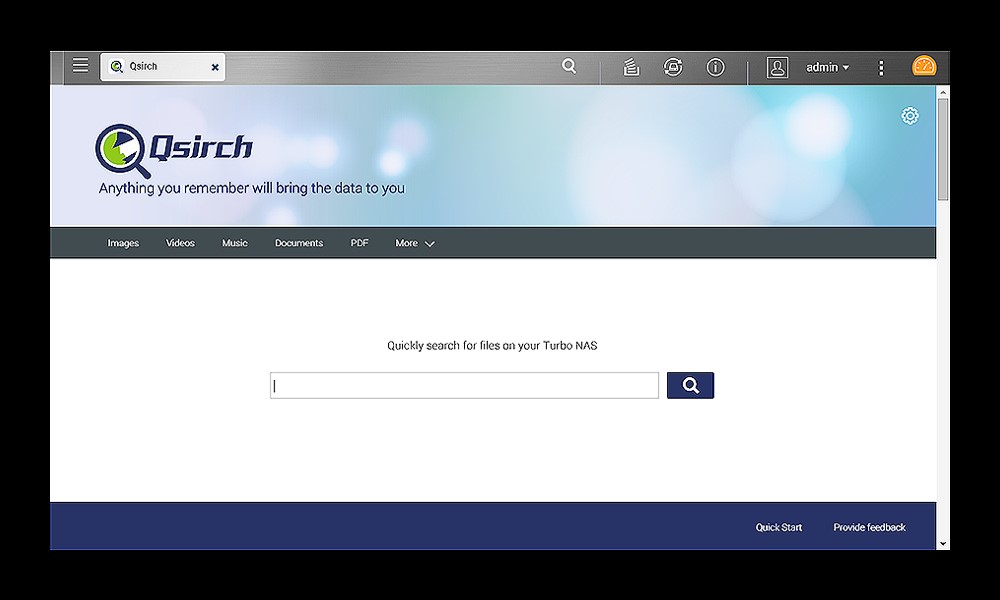Expand the More file types dropdown
Image resolution: width=1000 pixels, height=600 pixels.
tap(415, 243)
